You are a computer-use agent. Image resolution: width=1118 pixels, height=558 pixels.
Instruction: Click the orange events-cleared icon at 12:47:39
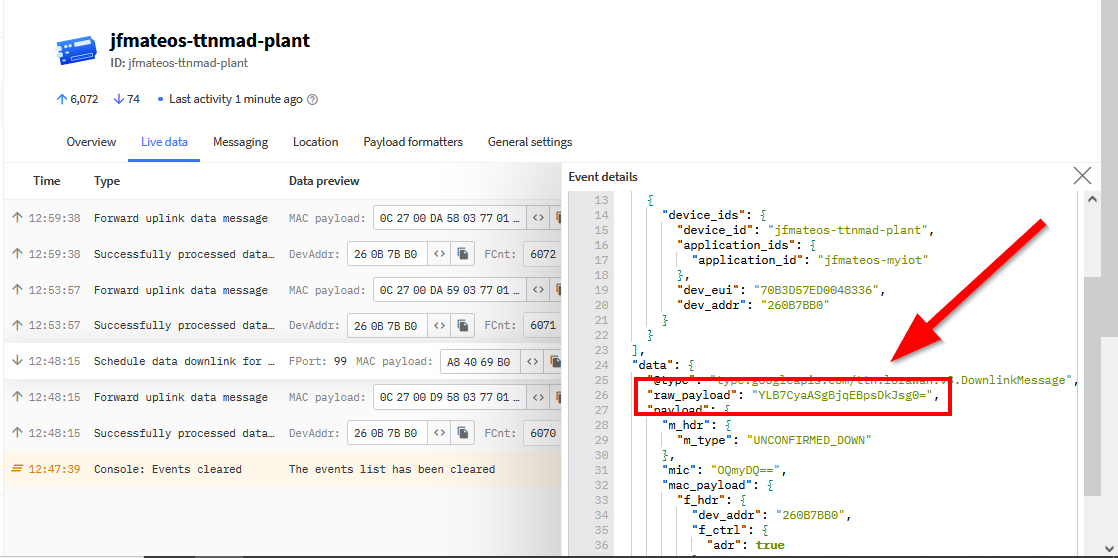(17, 469)
